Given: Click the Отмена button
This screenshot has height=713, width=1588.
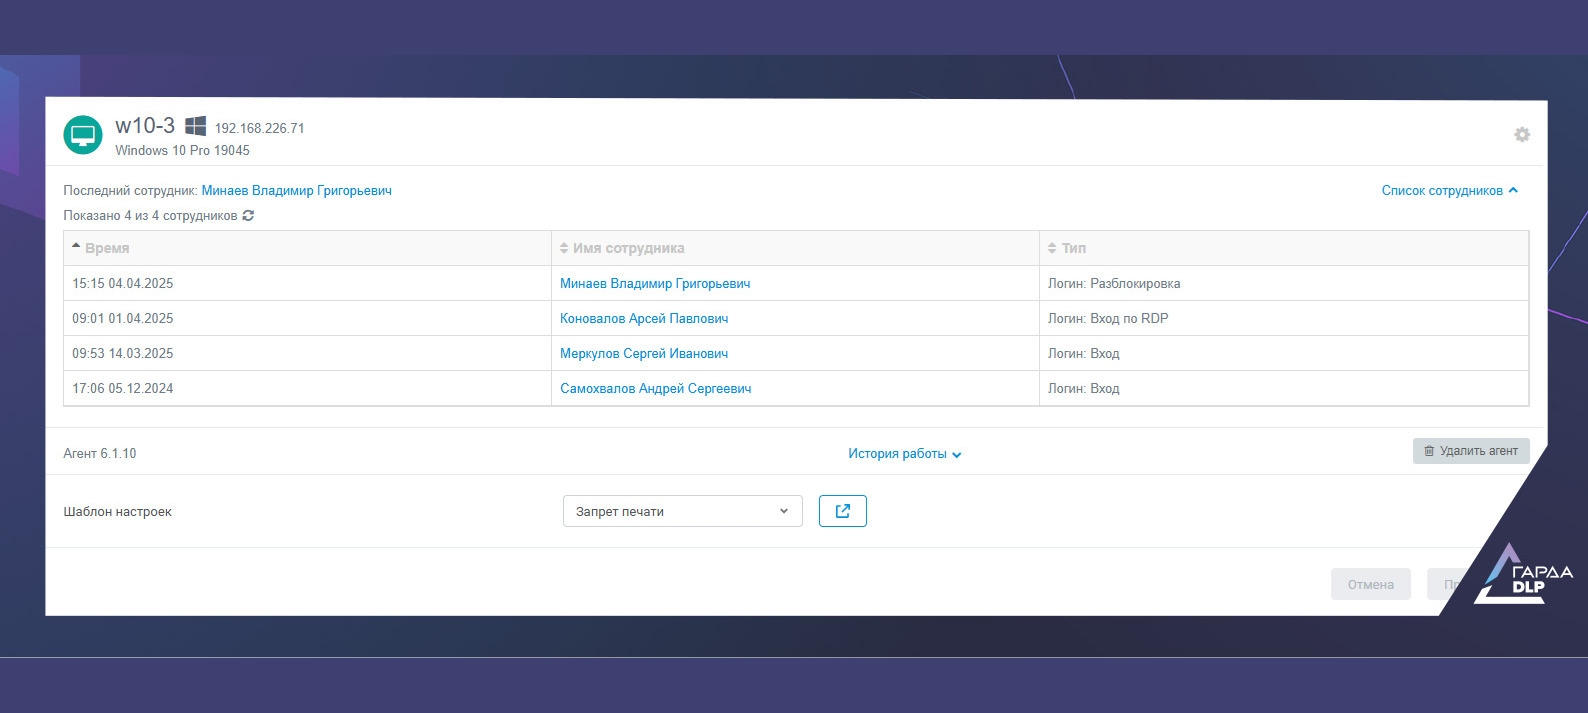Looking at the screenshot, I should click(1371, 585).
